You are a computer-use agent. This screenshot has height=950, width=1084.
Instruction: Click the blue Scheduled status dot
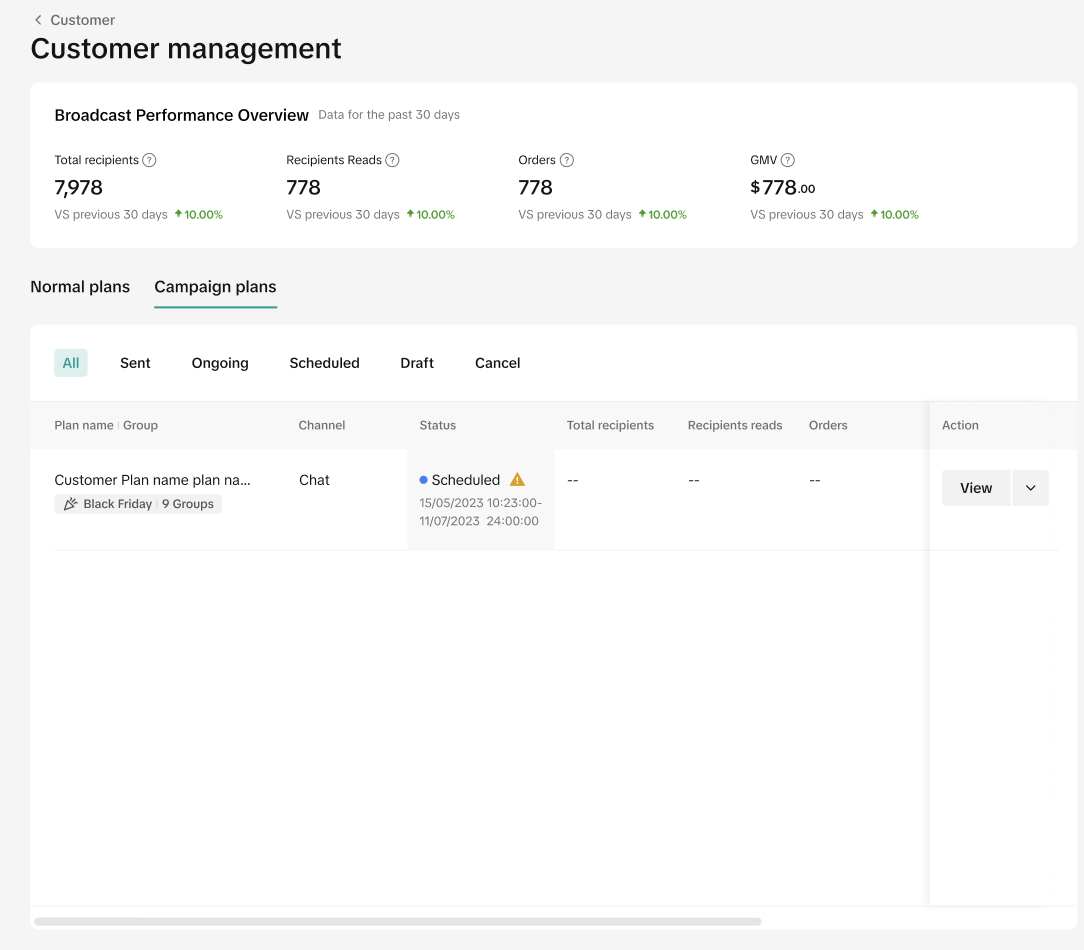pos(424,480)
